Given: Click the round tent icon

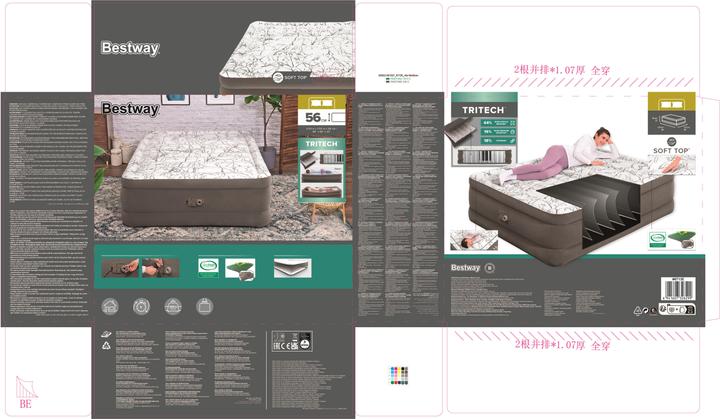Looking at the screenshot, I should (173, 306).
